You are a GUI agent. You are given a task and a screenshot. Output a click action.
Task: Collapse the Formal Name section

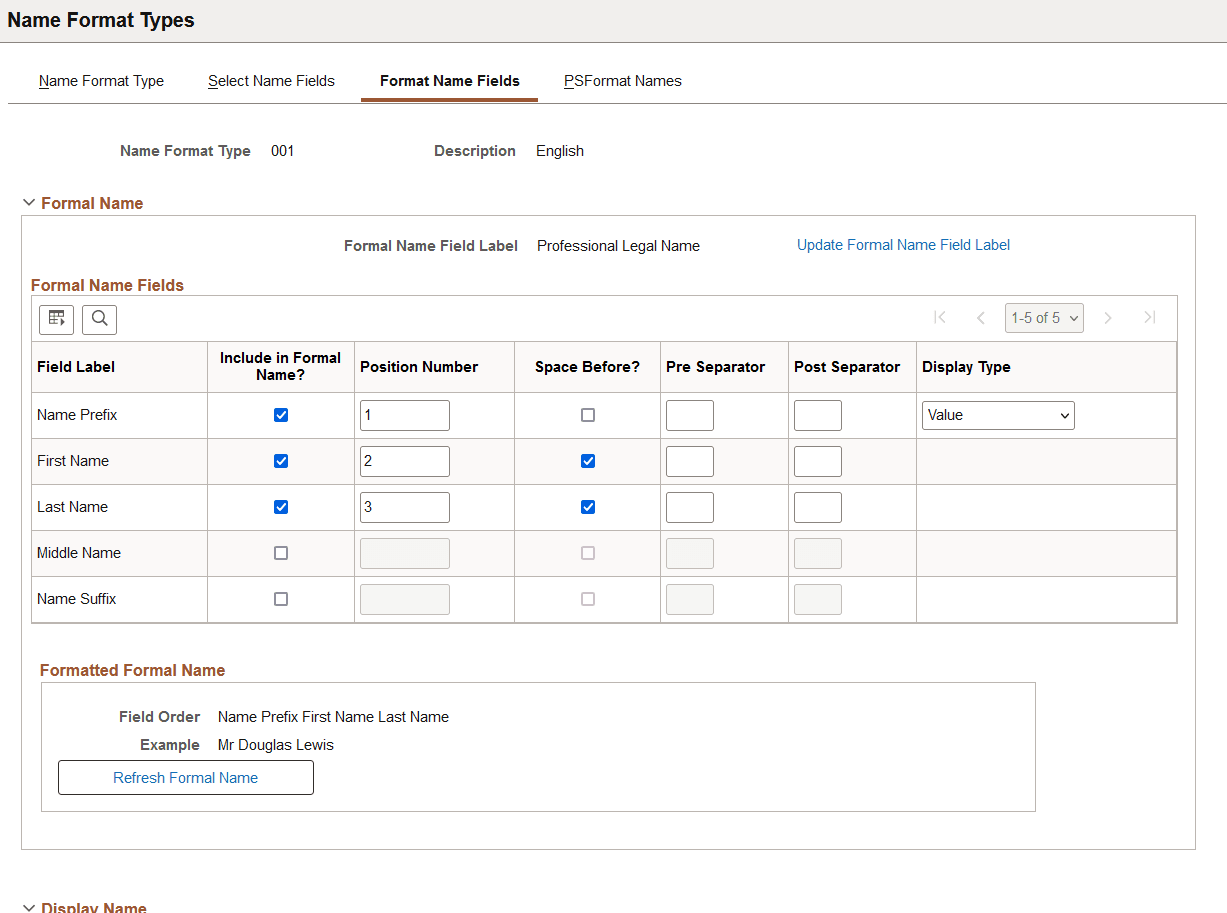(29, 203)
